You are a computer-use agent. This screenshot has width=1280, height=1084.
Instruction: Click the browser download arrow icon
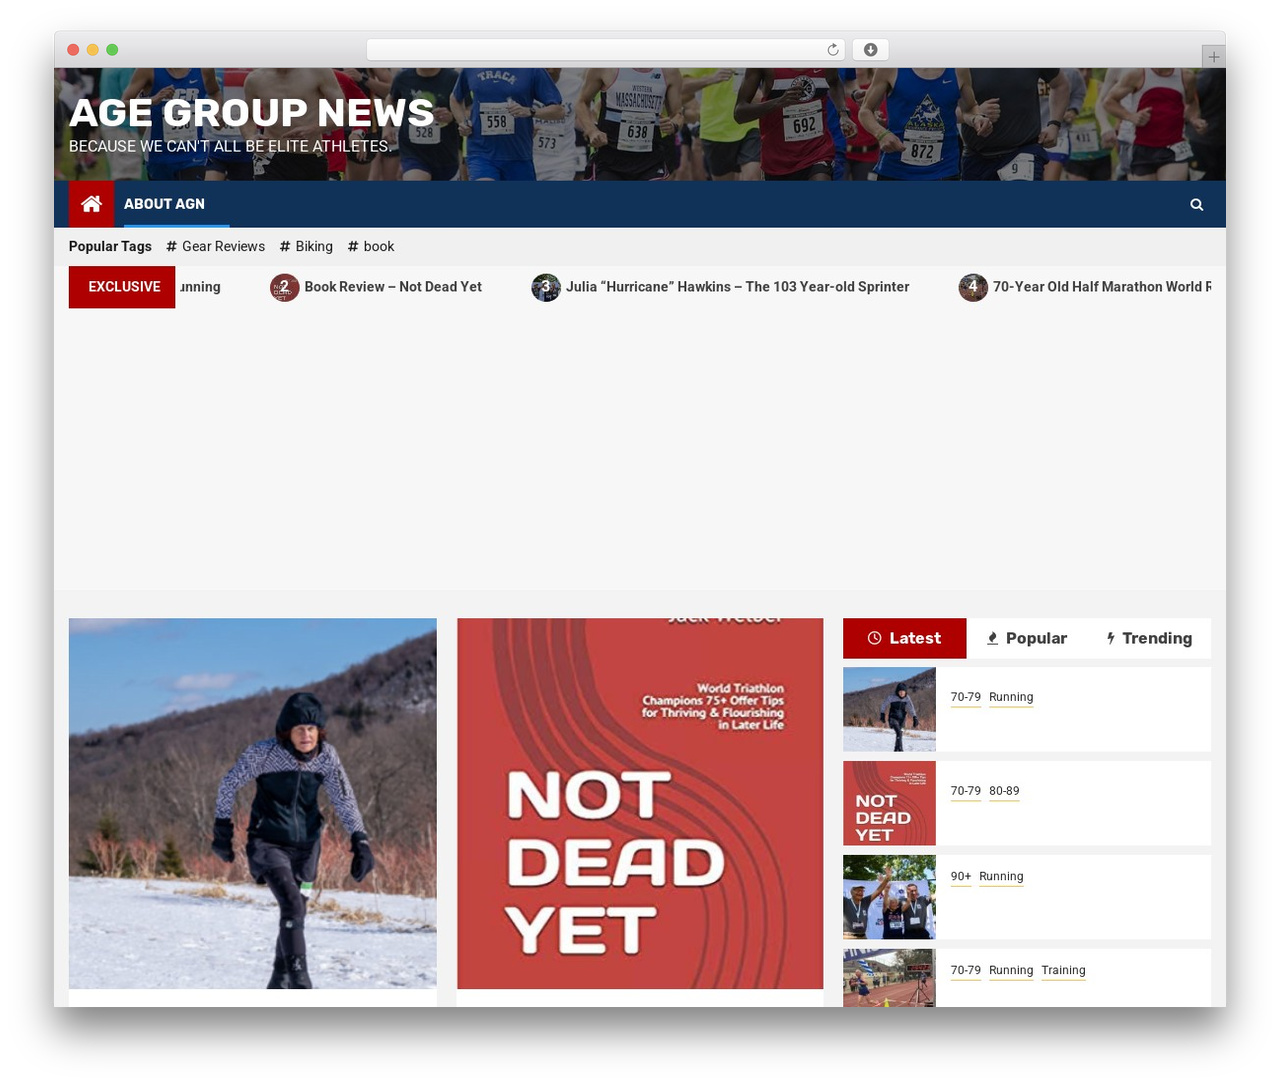(x=870, y=50)
